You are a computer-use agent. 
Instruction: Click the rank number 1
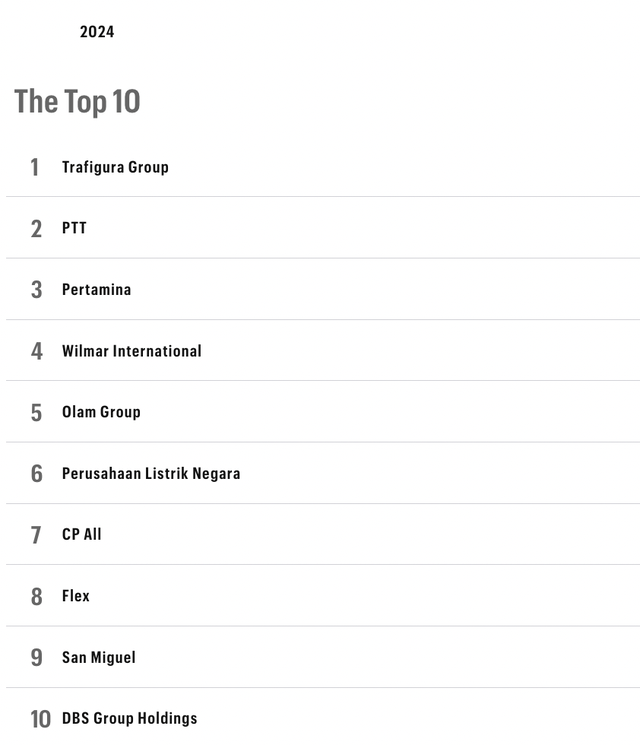35,168
